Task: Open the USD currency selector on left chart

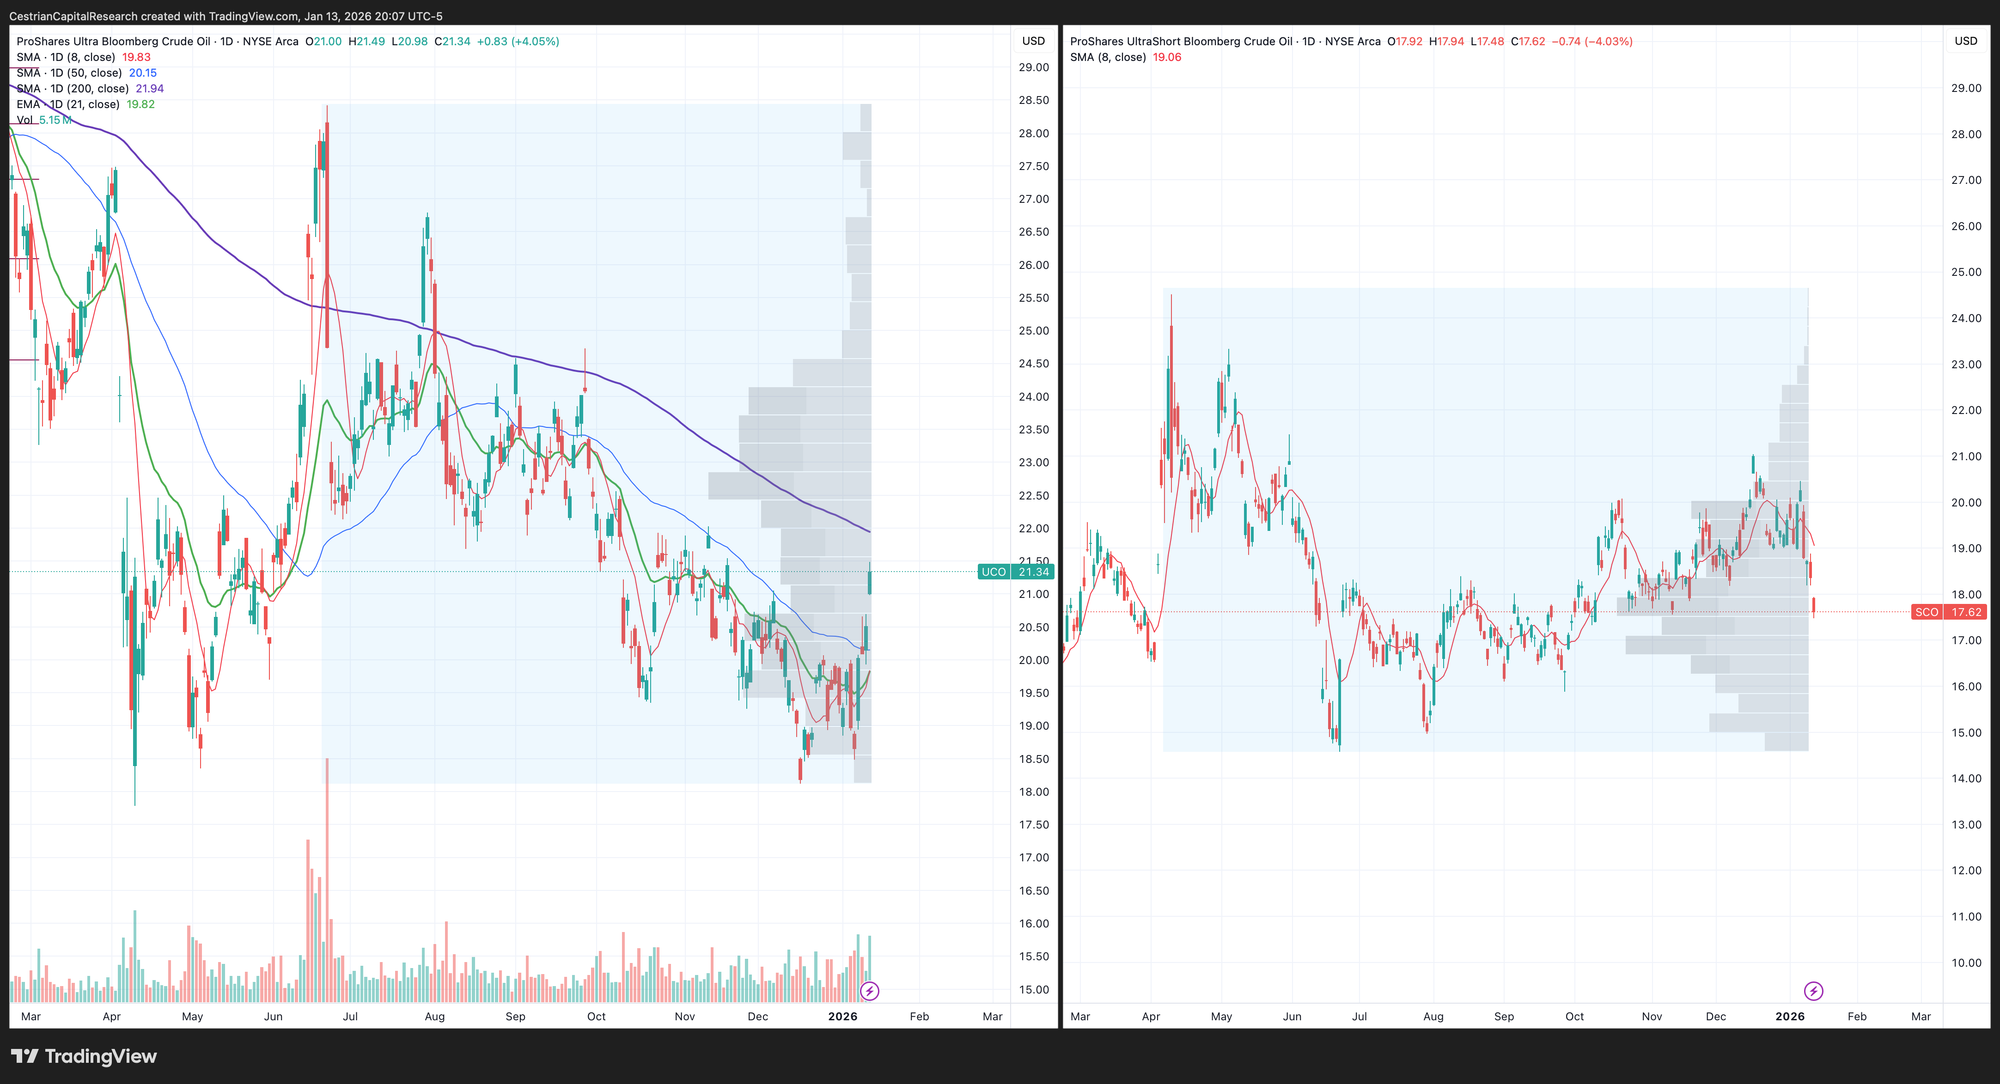Action: [x=1033, y=41]
